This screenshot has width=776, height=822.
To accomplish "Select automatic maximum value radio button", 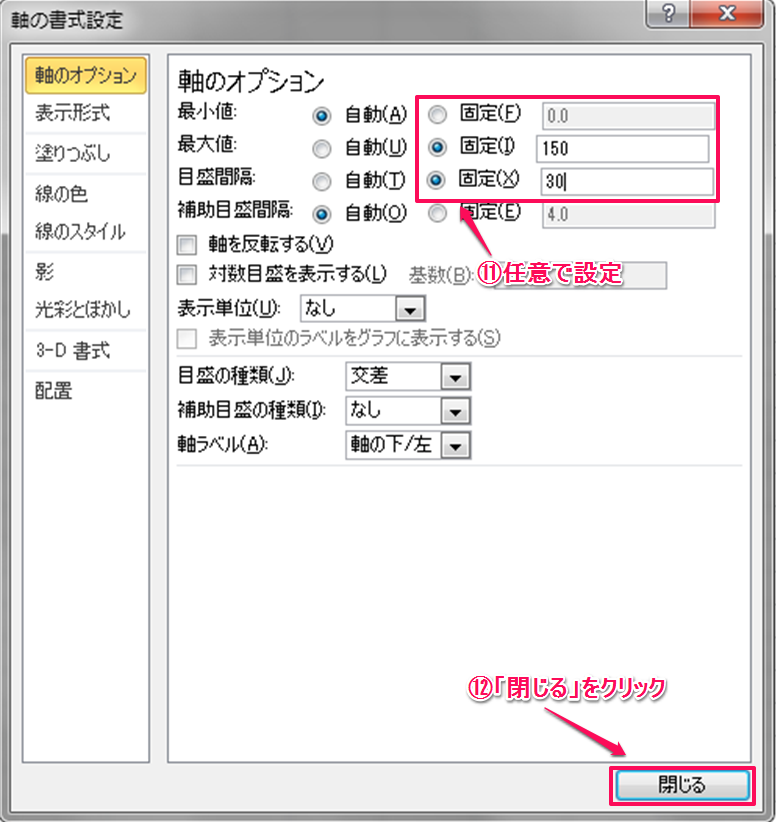I will click(x=322, y=149).
